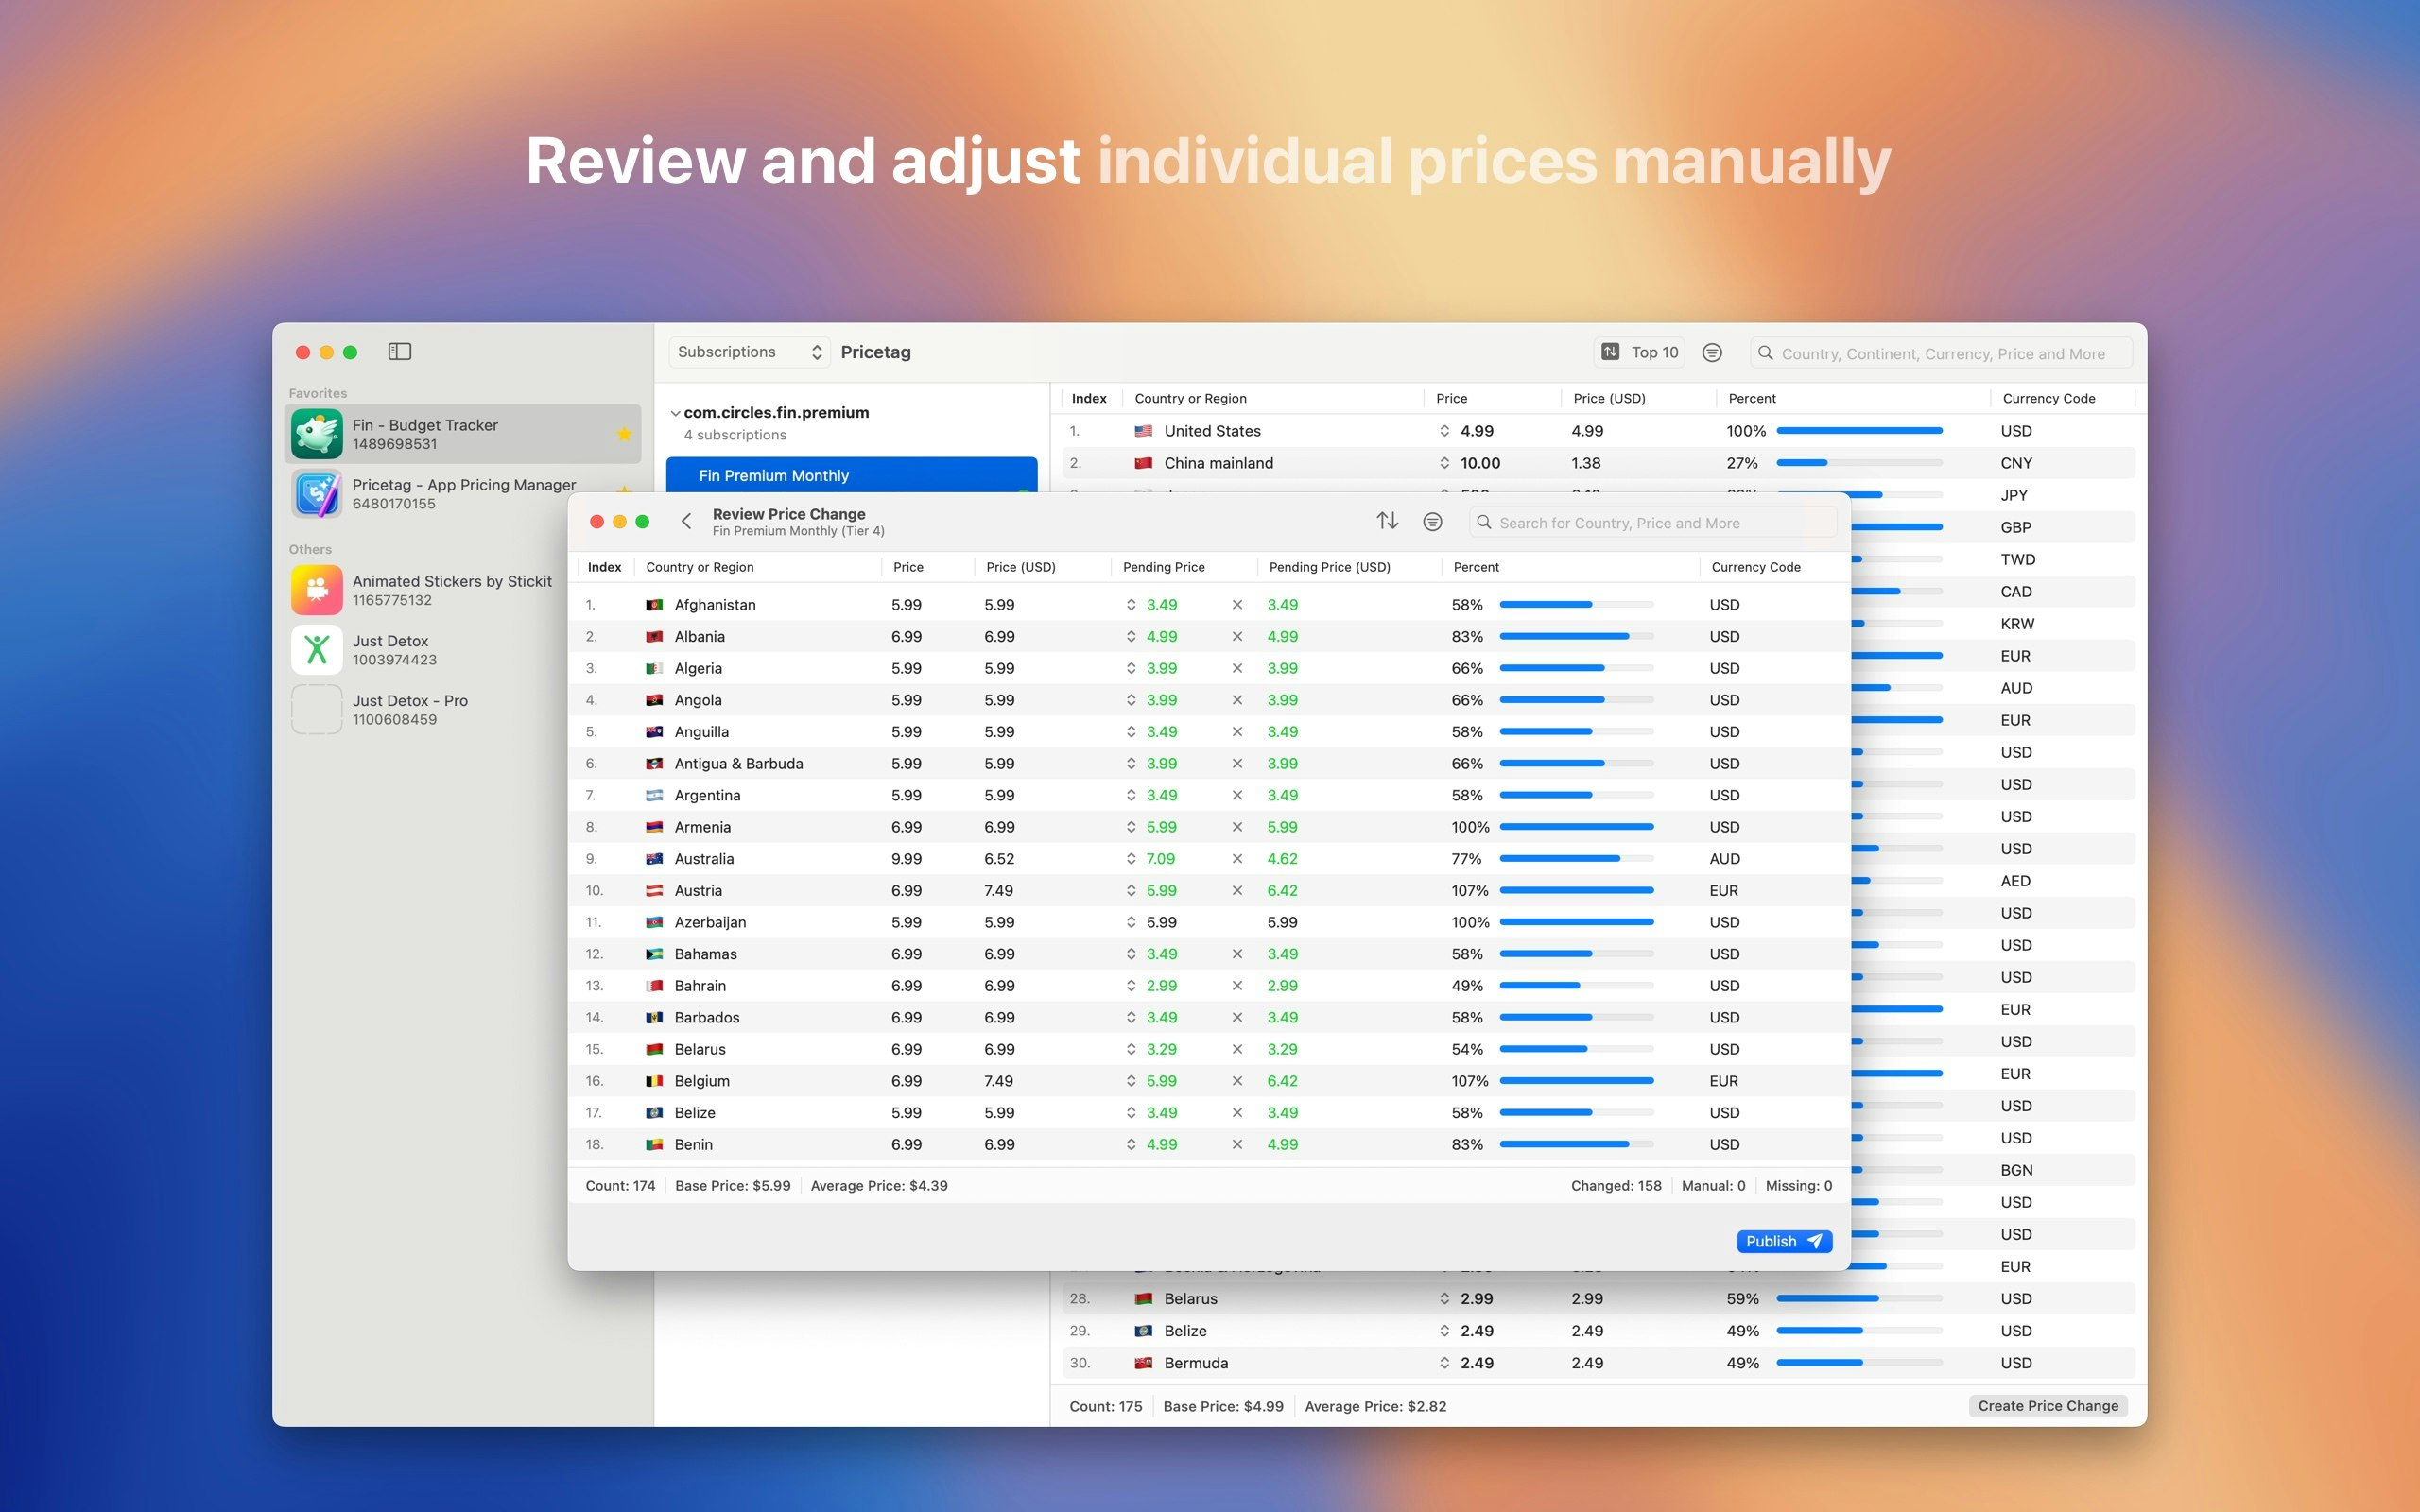
Task: Click the United States flag in main table
Action: (x=1143, y=431)
